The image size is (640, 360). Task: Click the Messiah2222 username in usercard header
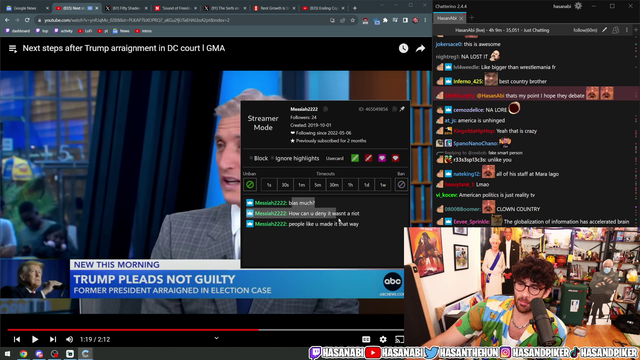(304, 109)
